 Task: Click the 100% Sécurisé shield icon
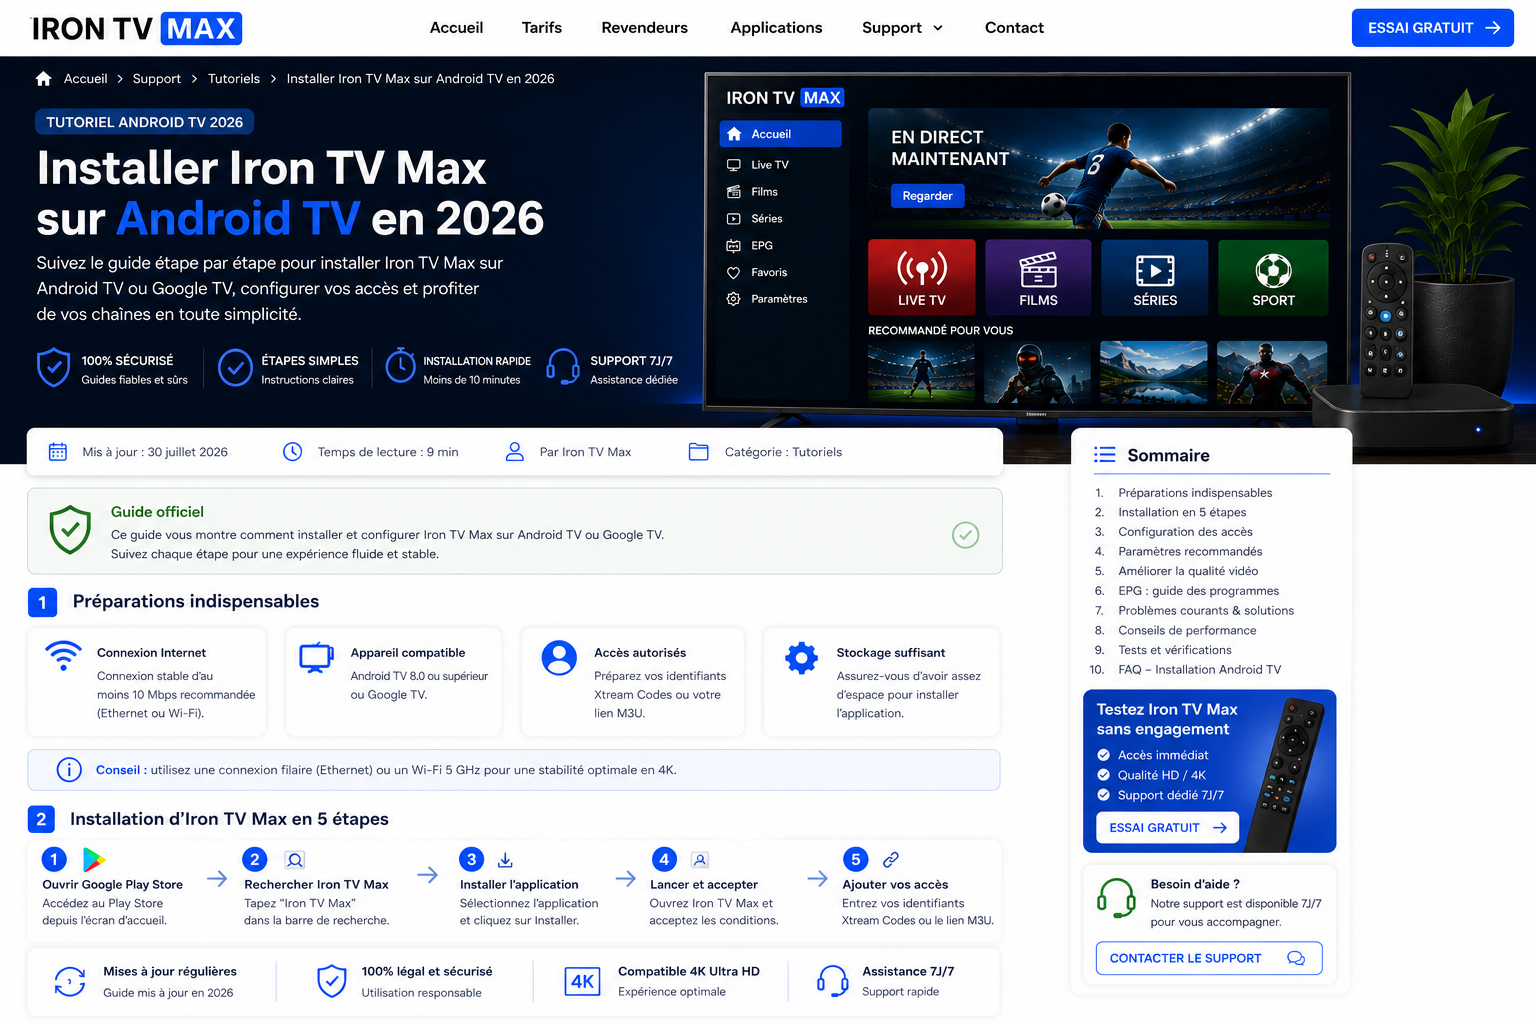53,368
